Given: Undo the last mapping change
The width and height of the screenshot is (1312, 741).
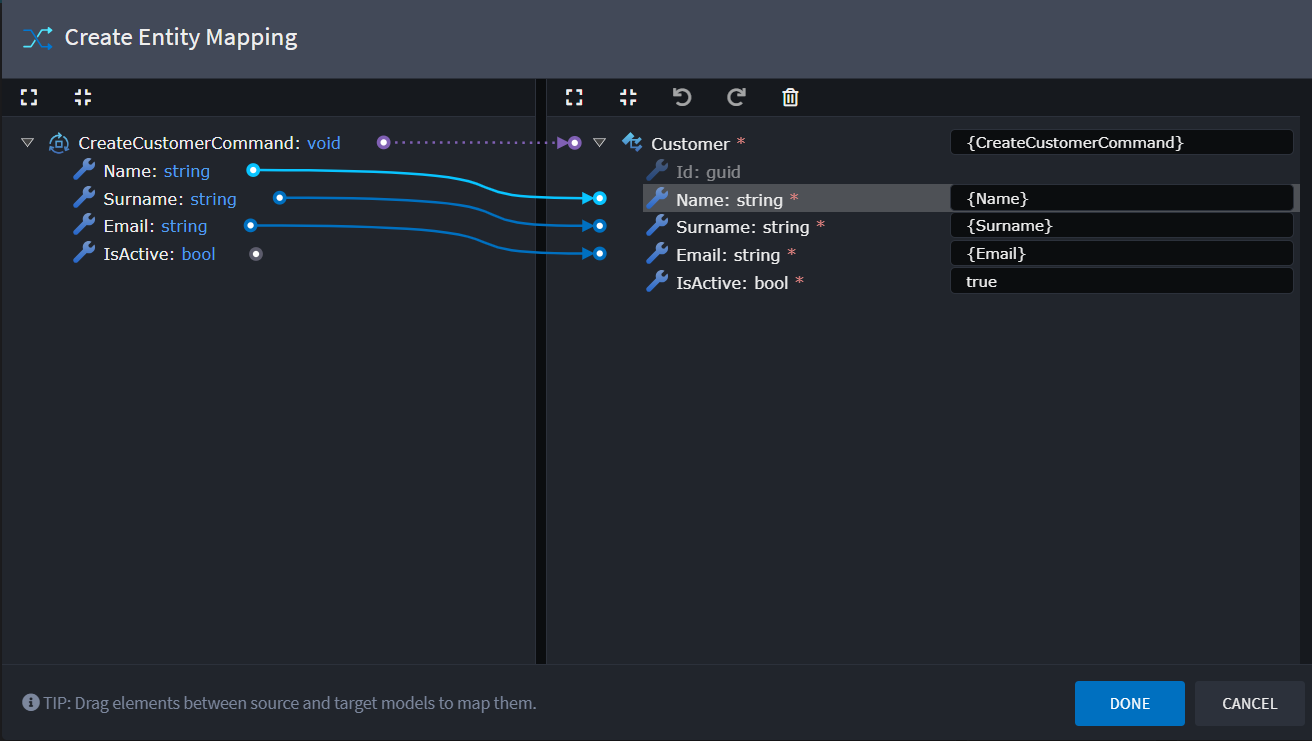Looking at the screenshot, I should 682,97.
